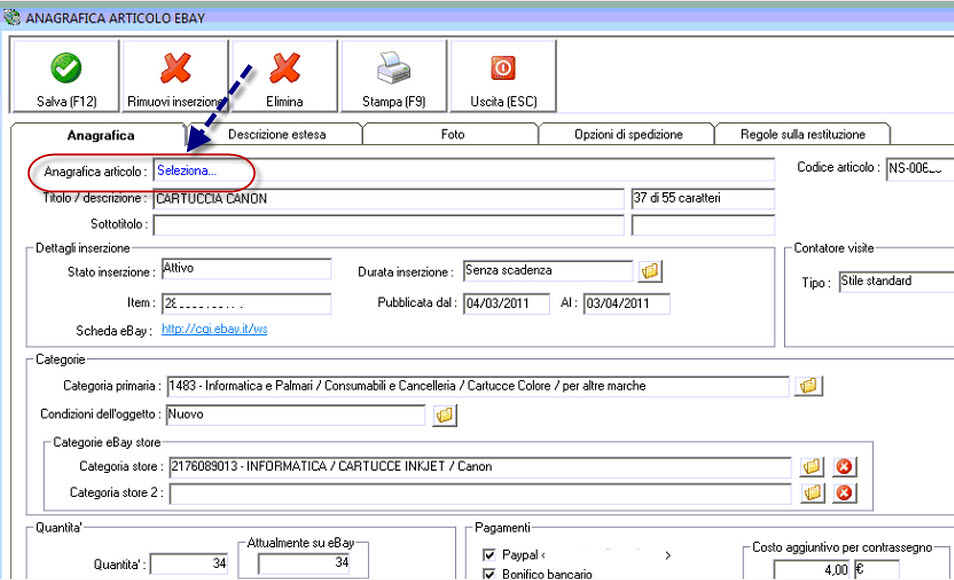Screen dimensions: 954x580
Task: Open folder picker for Condizioni dell'oggetto
Action: [x=445, y=415]
